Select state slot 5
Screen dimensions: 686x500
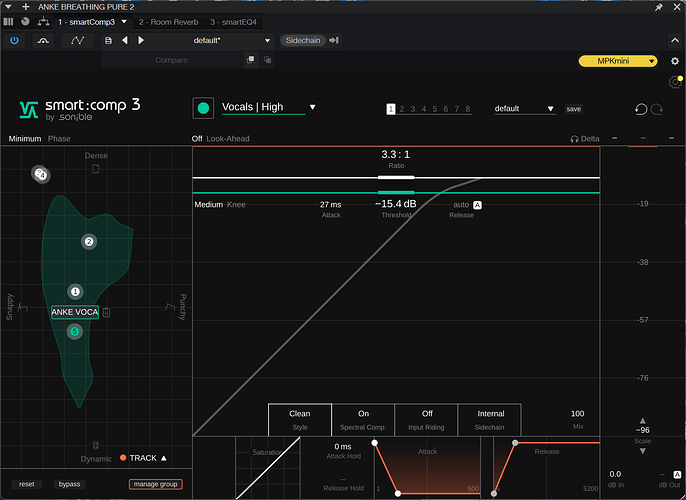(435, 109)
